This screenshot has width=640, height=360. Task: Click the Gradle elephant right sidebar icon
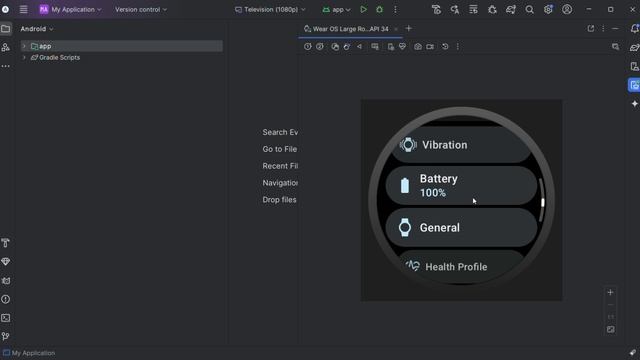[634, 47]
